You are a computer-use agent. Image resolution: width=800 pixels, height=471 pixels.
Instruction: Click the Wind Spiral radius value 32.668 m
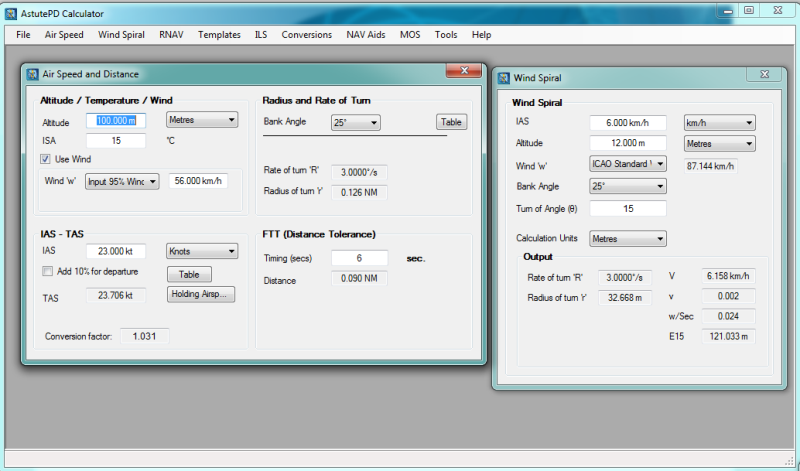[624, 298]
